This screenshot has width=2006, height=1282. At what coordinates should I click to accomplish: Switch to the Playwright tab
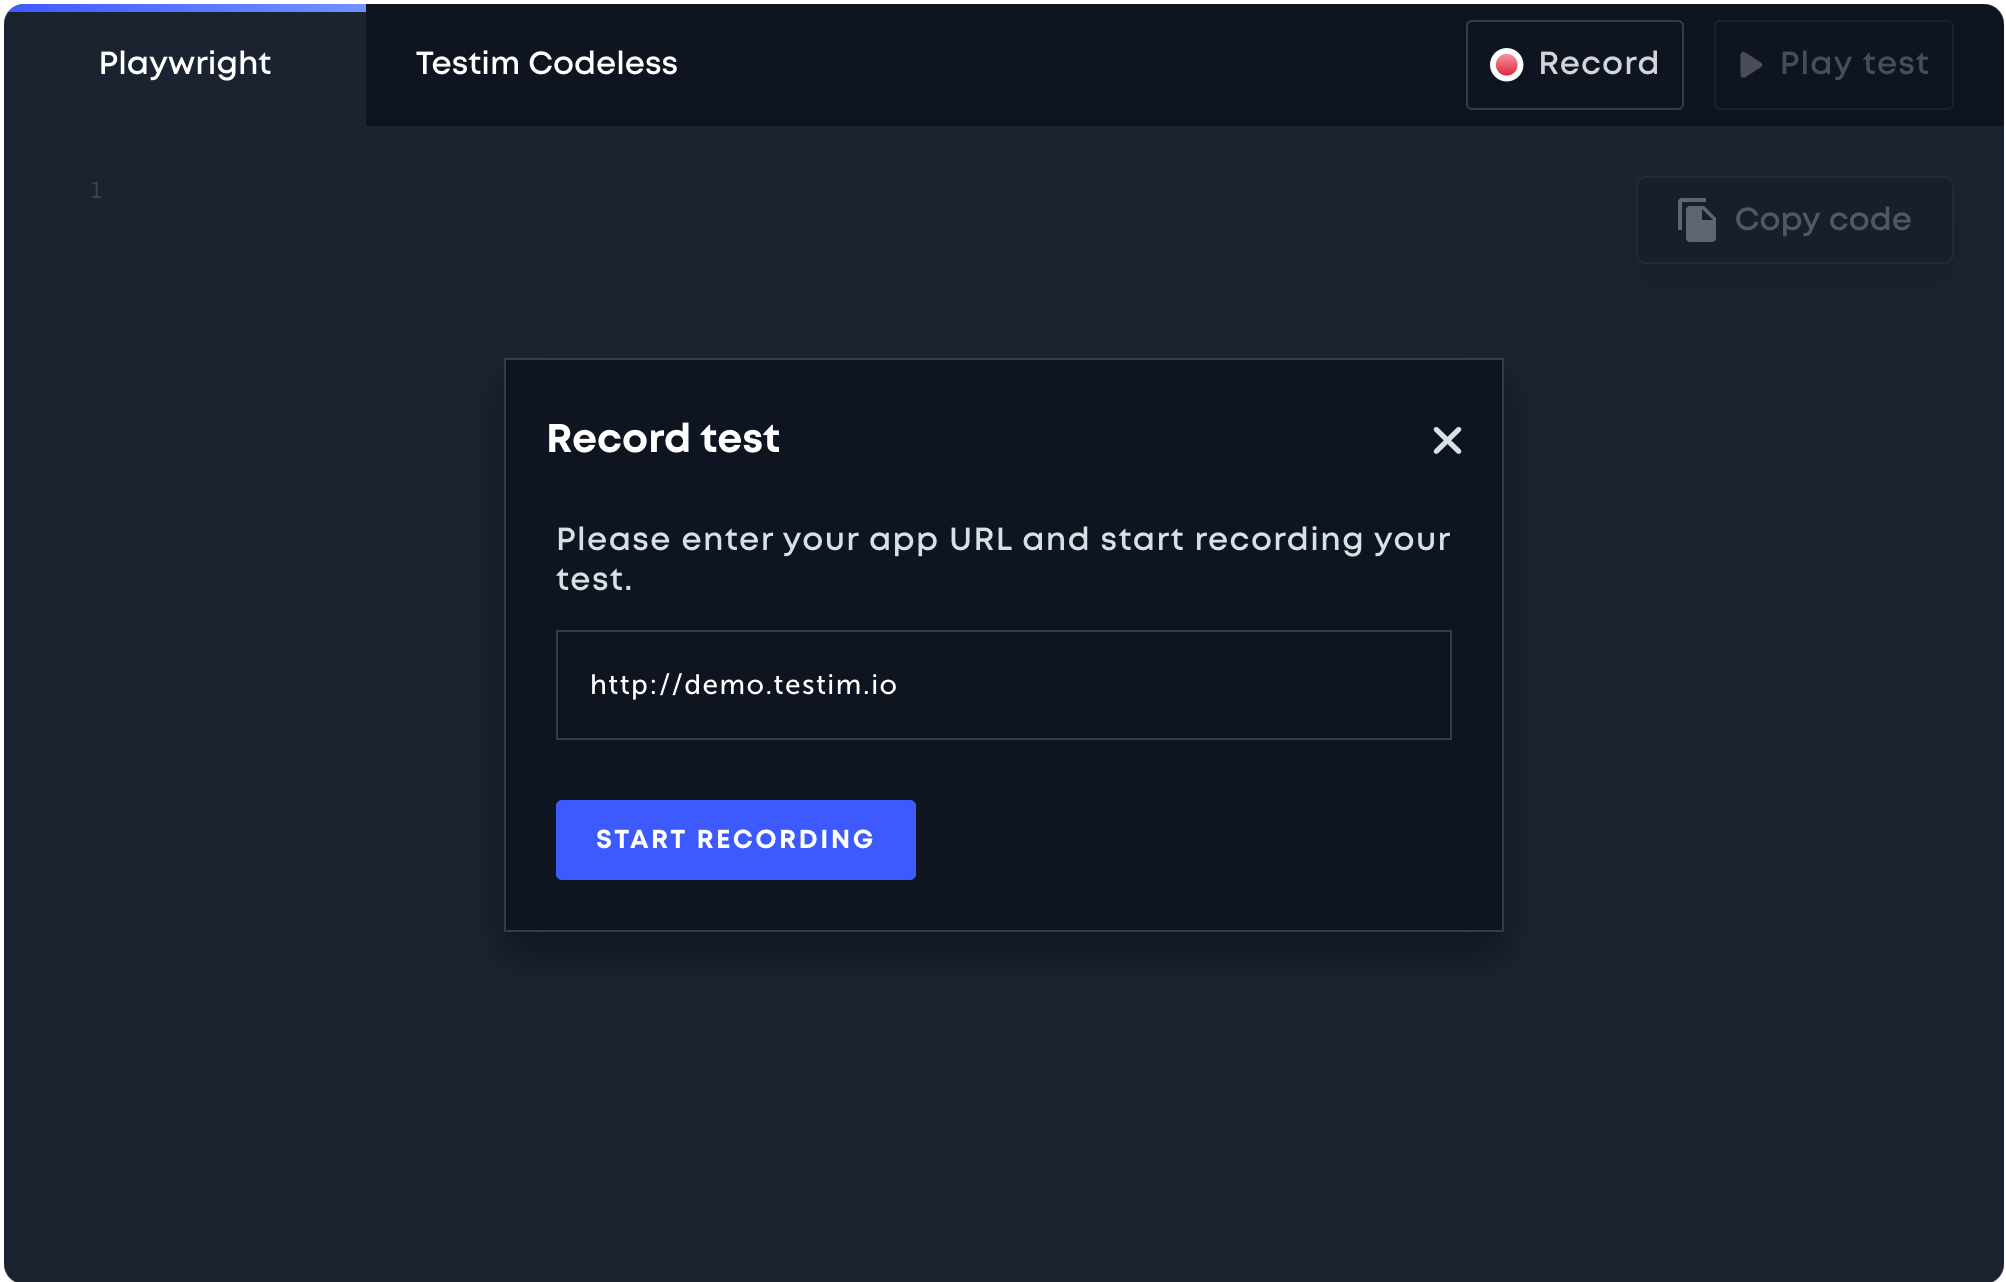pyautogui.click(x=185, y=64)
